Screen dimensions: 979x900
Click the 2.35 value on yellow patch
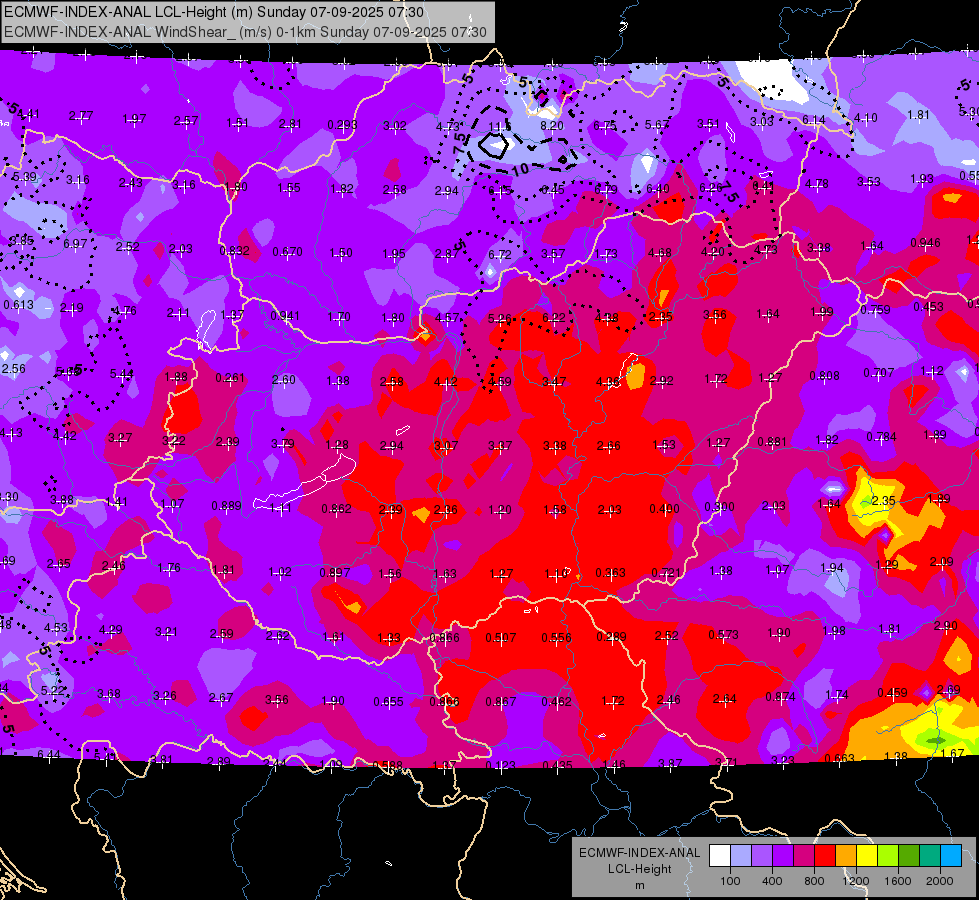883,501
